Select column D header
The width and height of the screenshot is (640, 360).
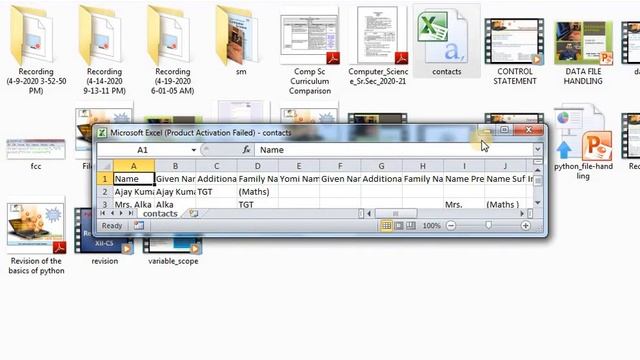click(x=258, y=166)
